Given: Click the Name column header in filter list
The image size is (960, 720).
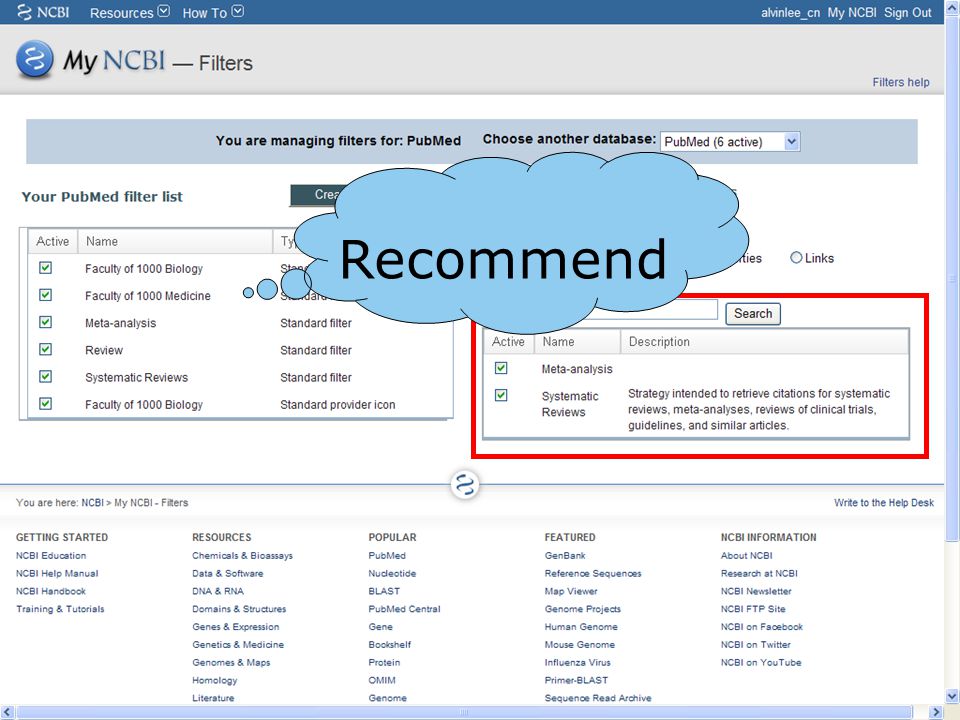Looking at the screenshot, I should (175, 241).
